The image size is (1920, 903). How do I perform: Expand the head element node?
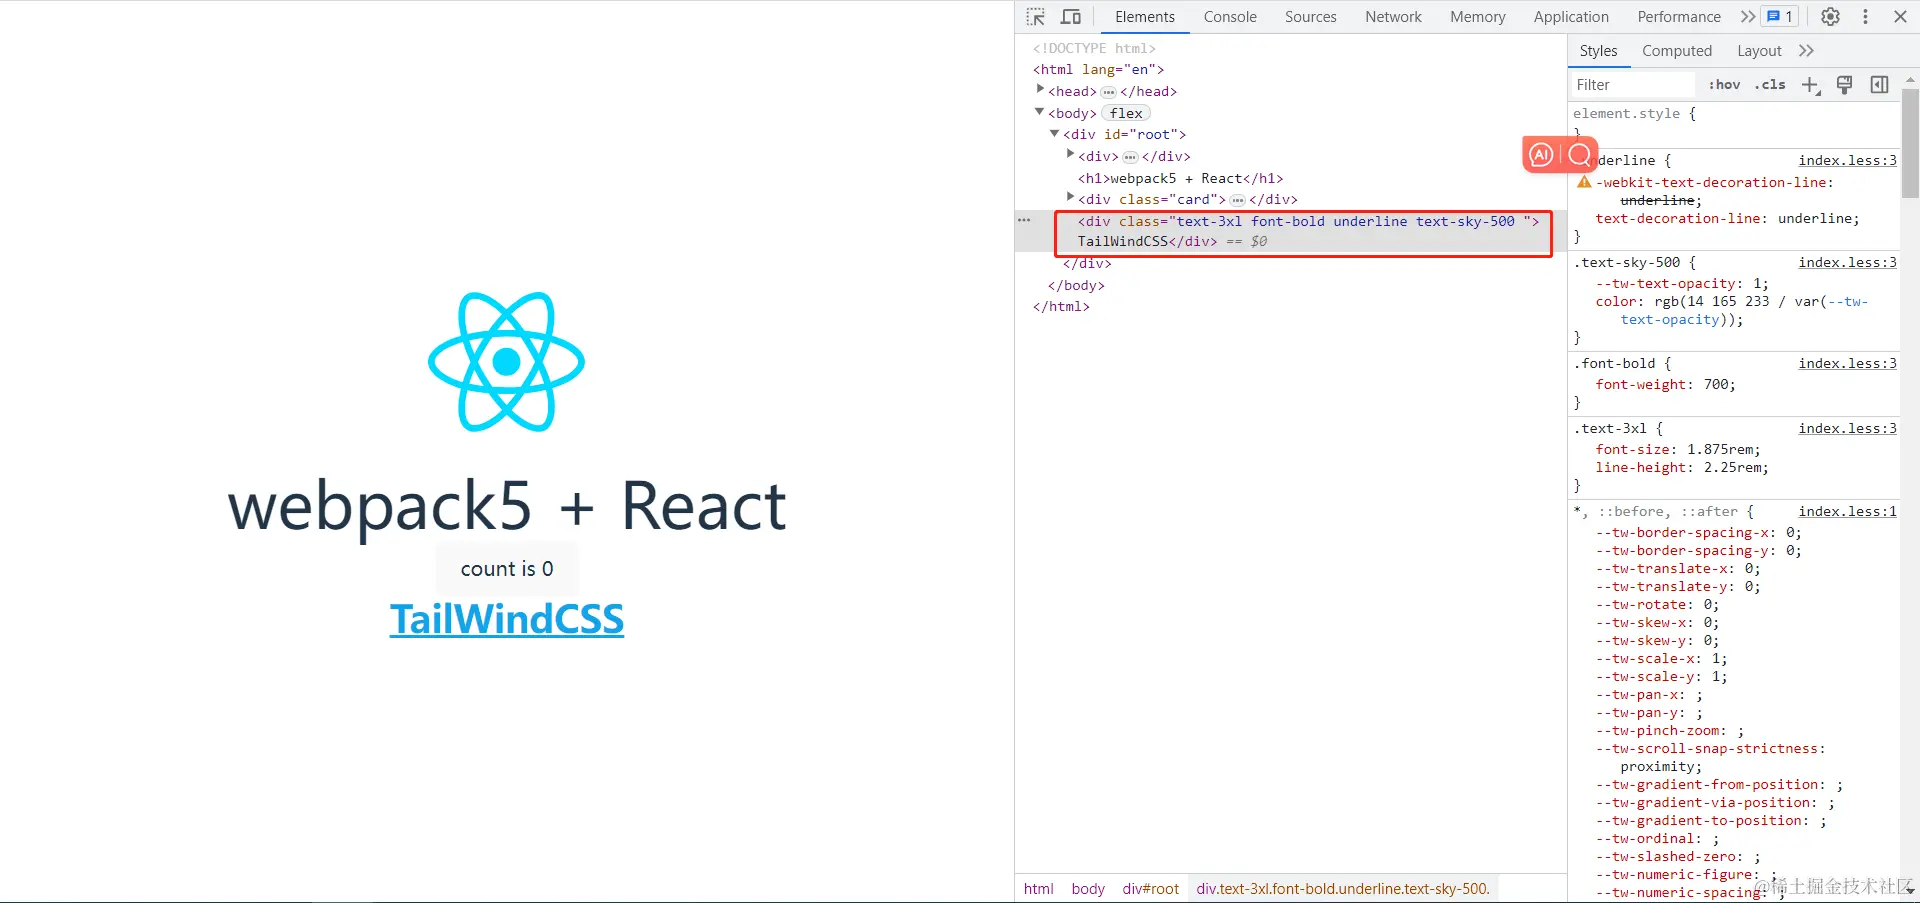(1040, 90)
